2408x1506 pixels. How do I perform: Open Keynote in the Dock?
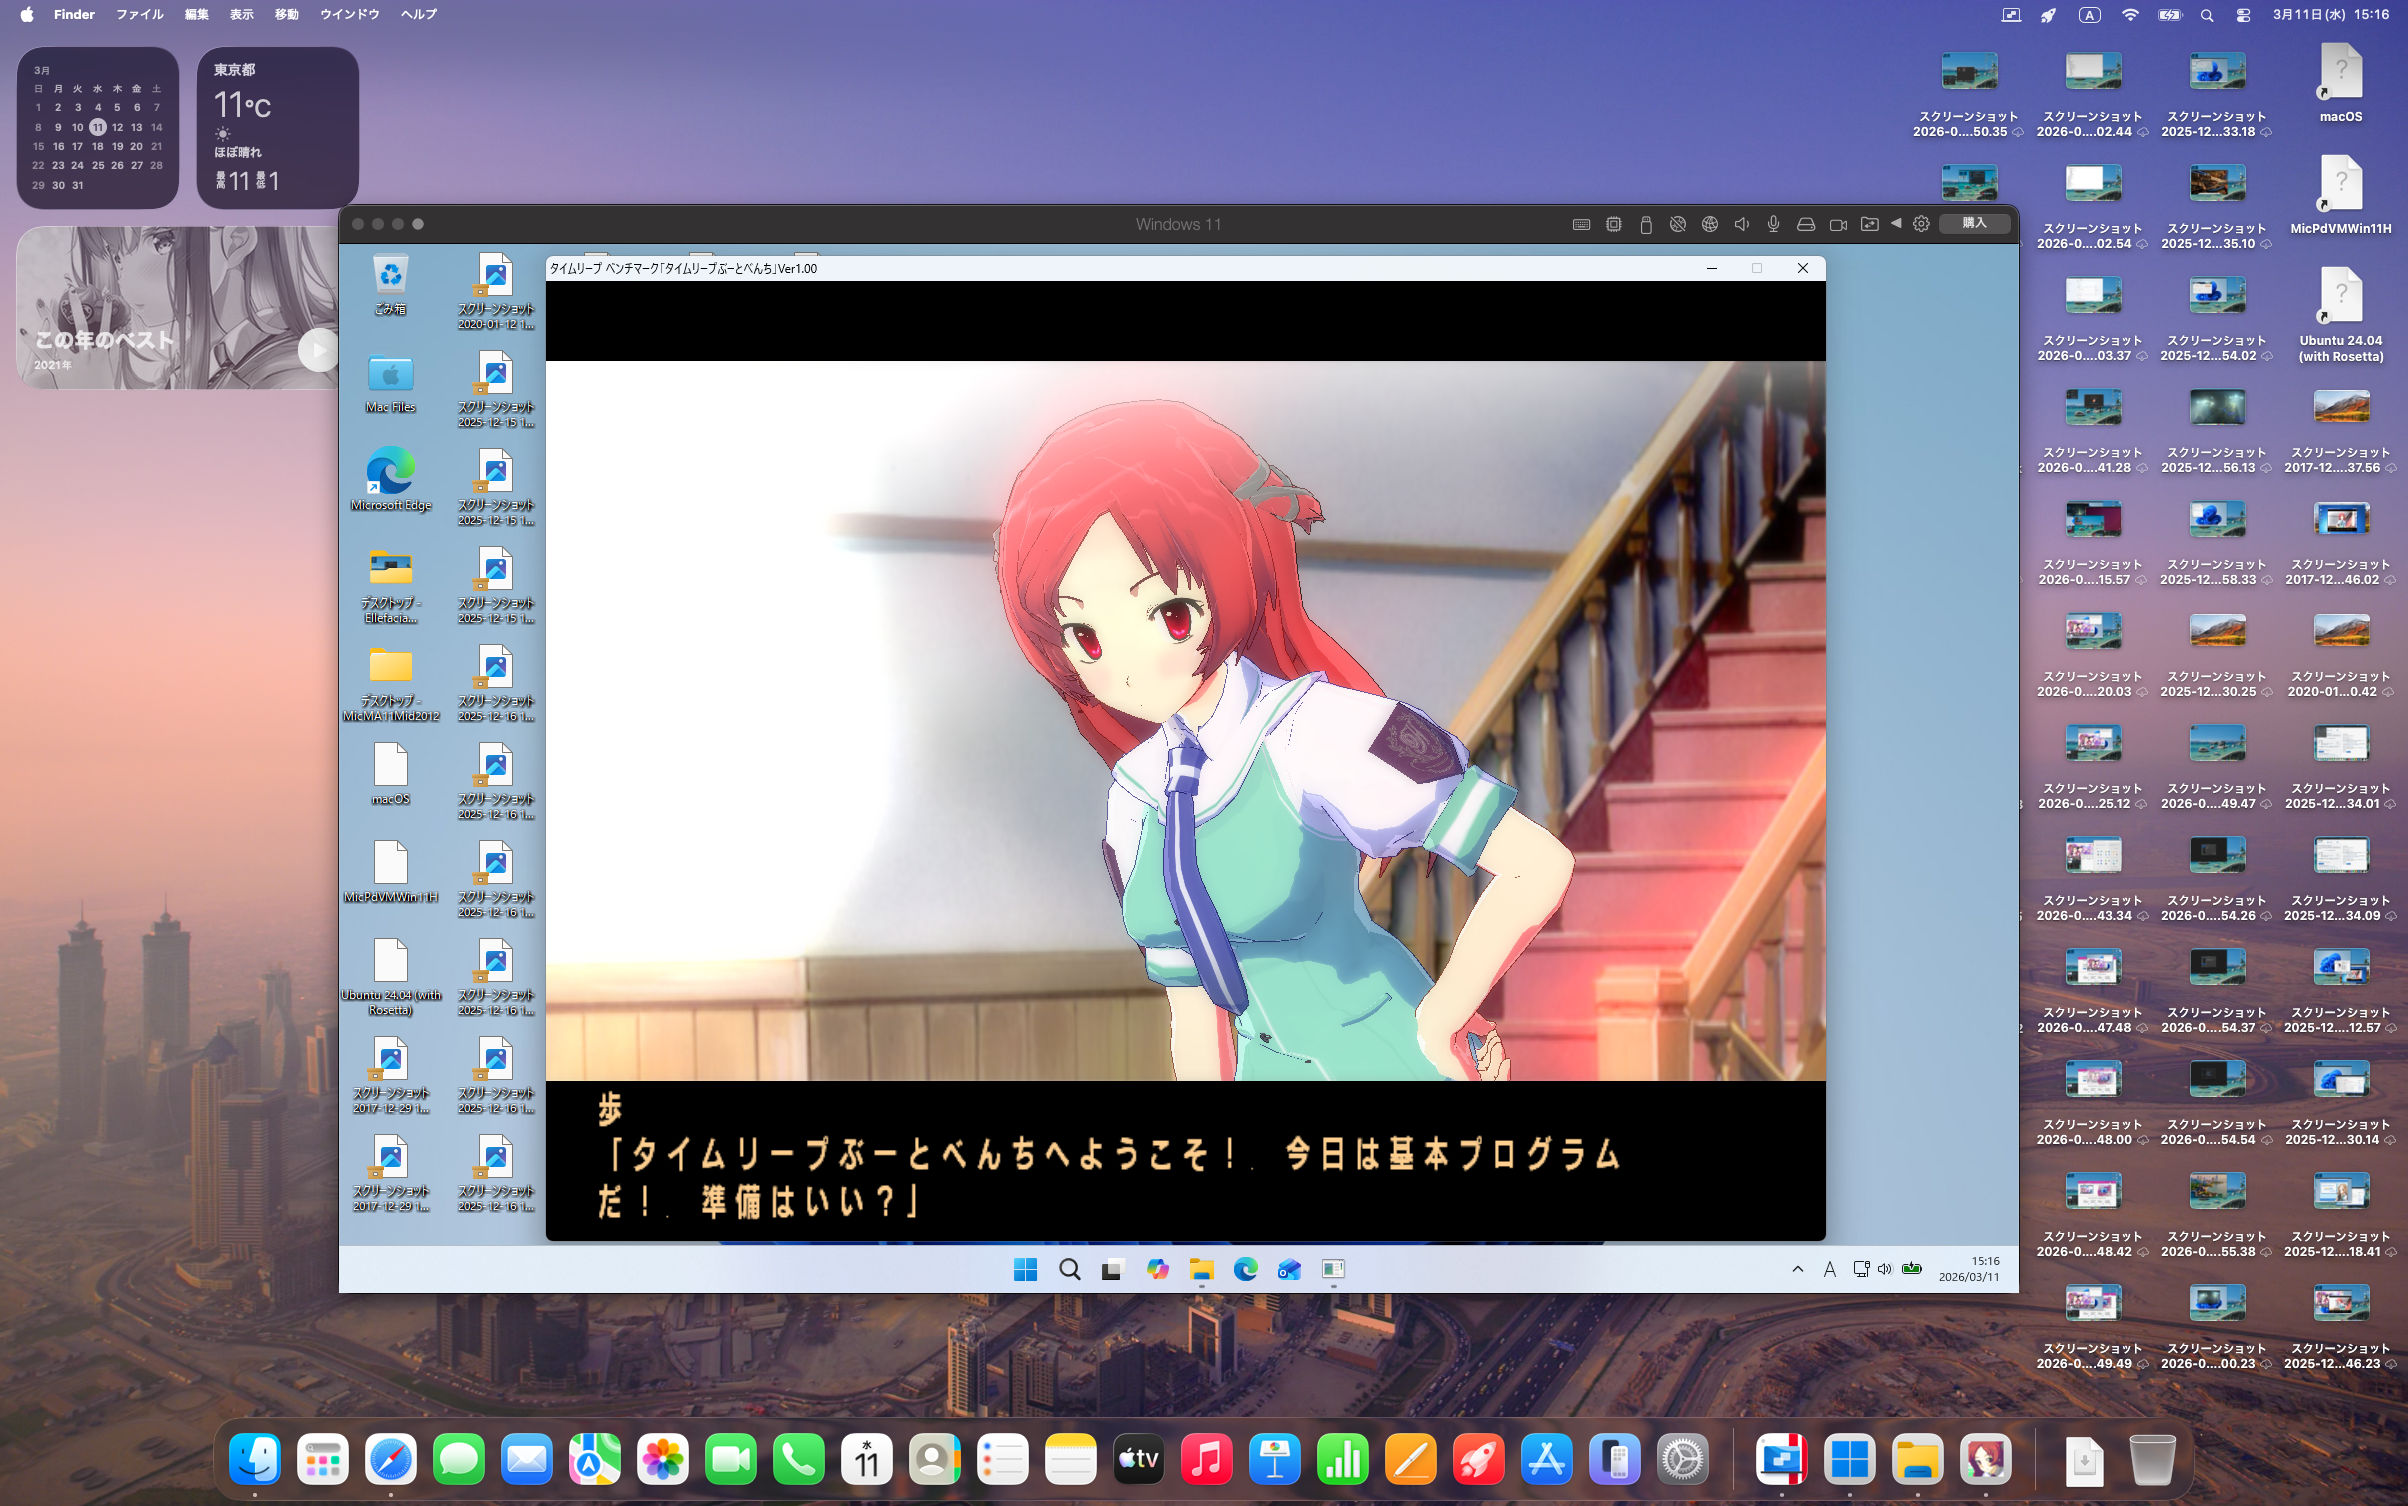[x=1275, y=1460]
